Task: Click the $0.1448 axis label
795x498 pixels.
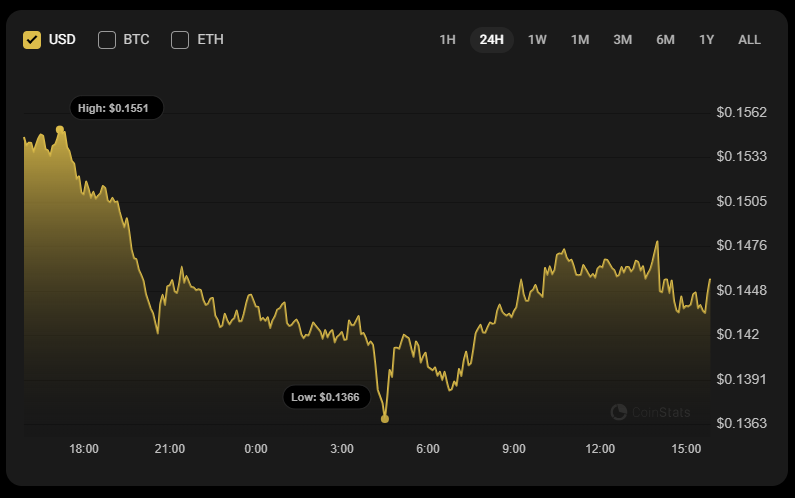Action: 741,290
